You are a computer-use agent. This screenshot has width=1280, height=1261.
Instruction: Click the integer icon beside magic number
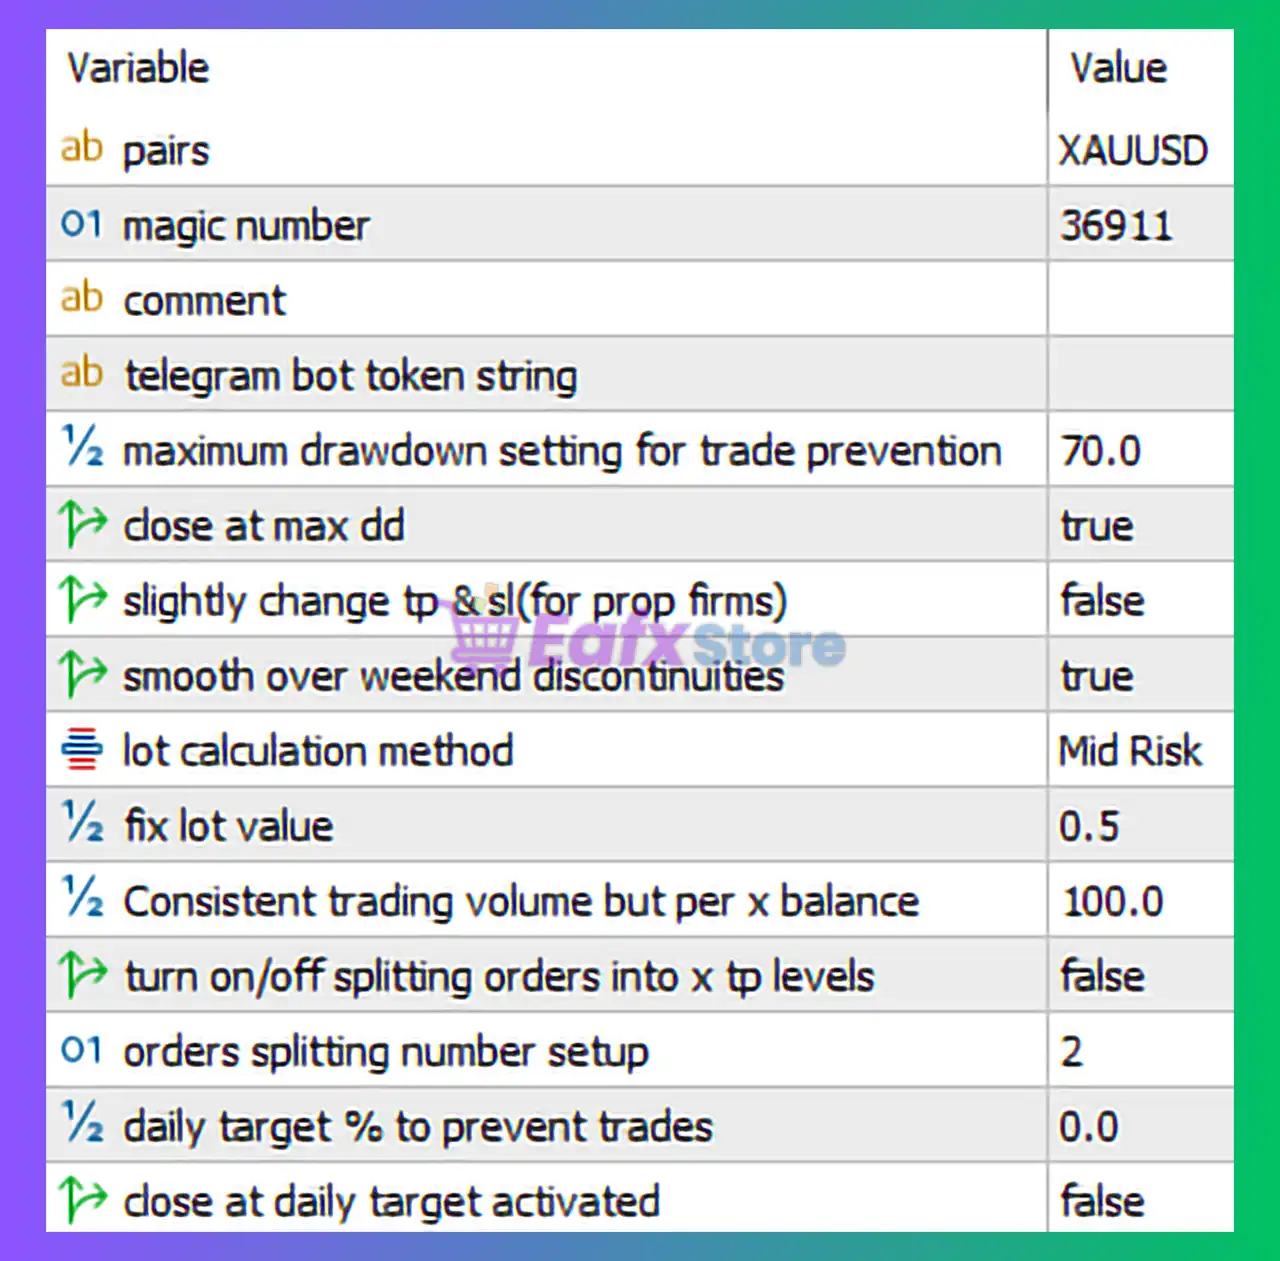[x=82, y=224]
